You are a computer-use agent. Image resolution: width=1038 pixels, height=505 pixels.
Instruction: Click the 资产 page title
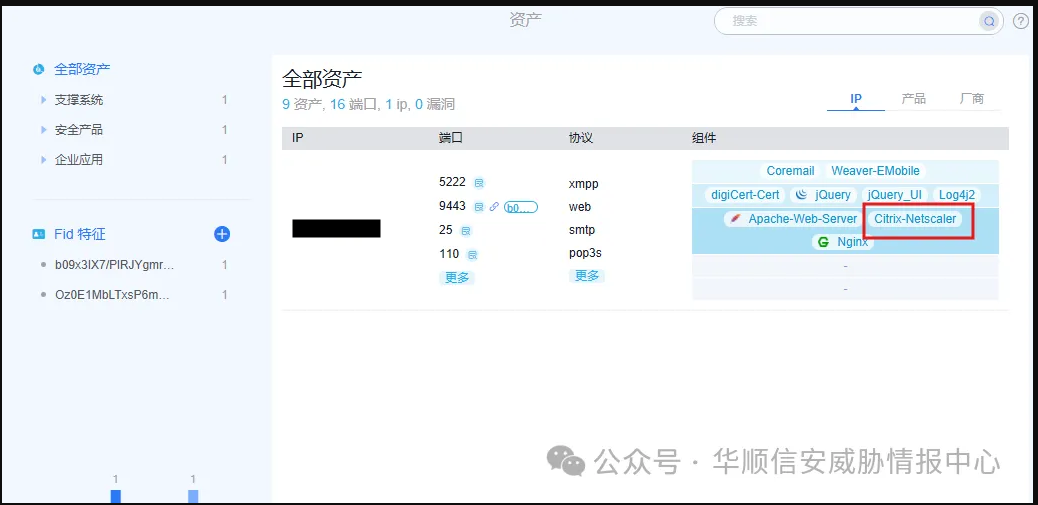tap(526, 20)
